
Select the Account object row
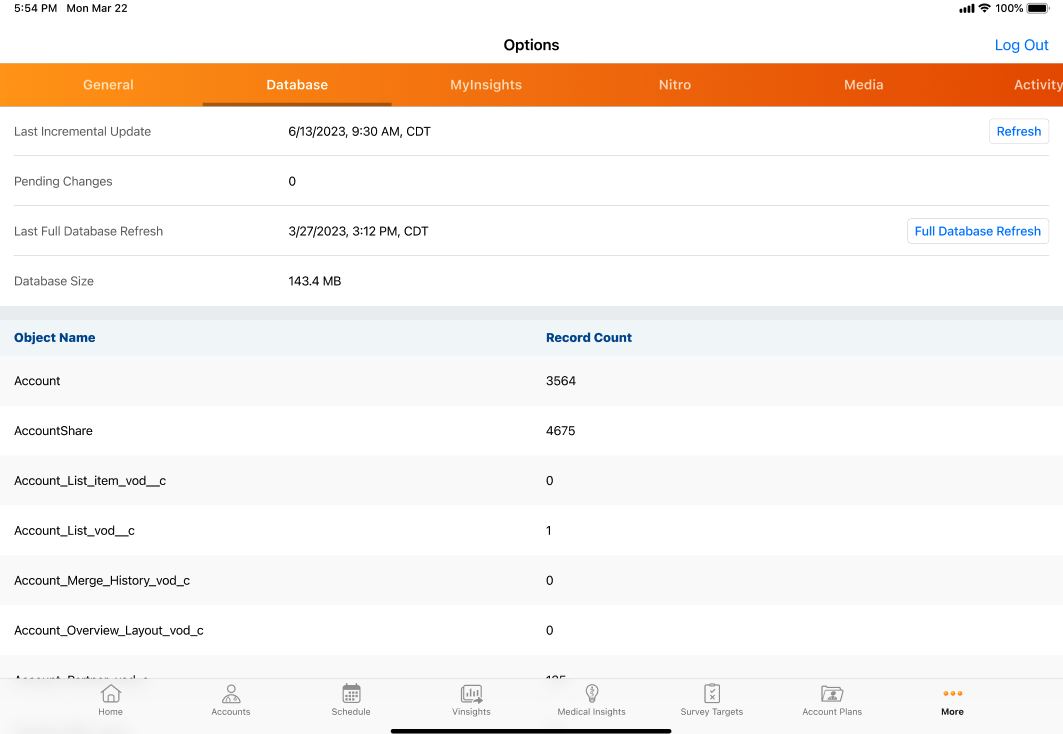click(x=37, y=381)
